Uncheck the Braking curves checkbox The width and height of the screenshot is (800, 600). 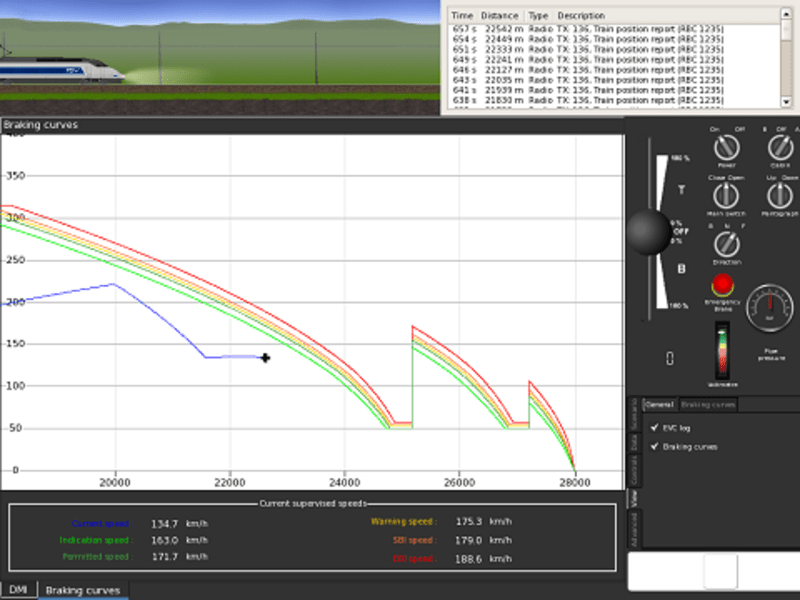(654, 447)
